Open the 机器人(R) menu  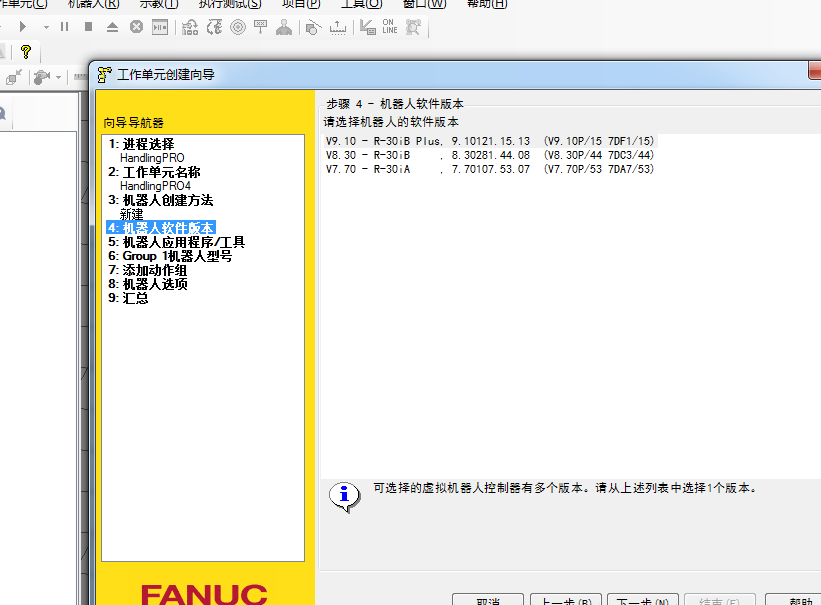click(94, 4)
